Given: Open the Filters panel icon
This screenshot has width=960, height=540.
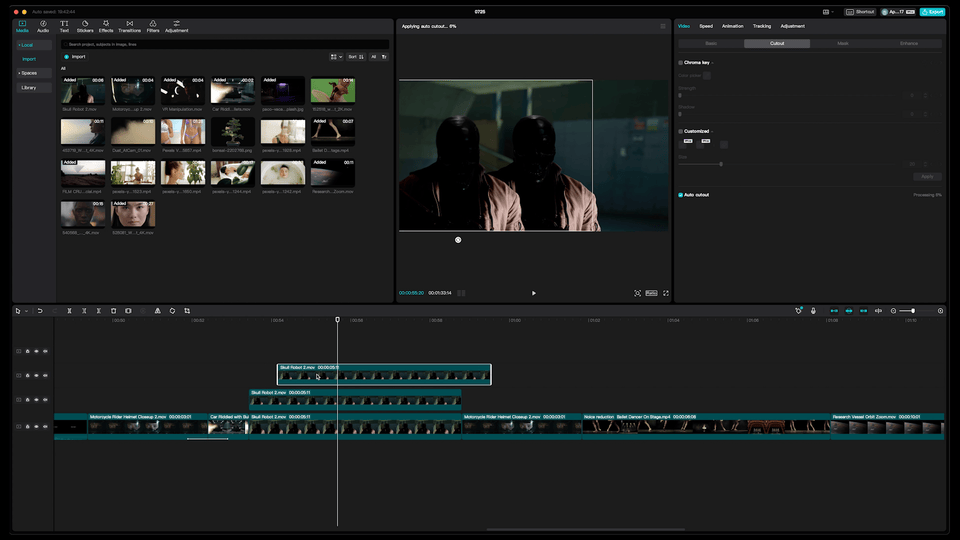Looking at the screenshot, I should tap(153, 26).
